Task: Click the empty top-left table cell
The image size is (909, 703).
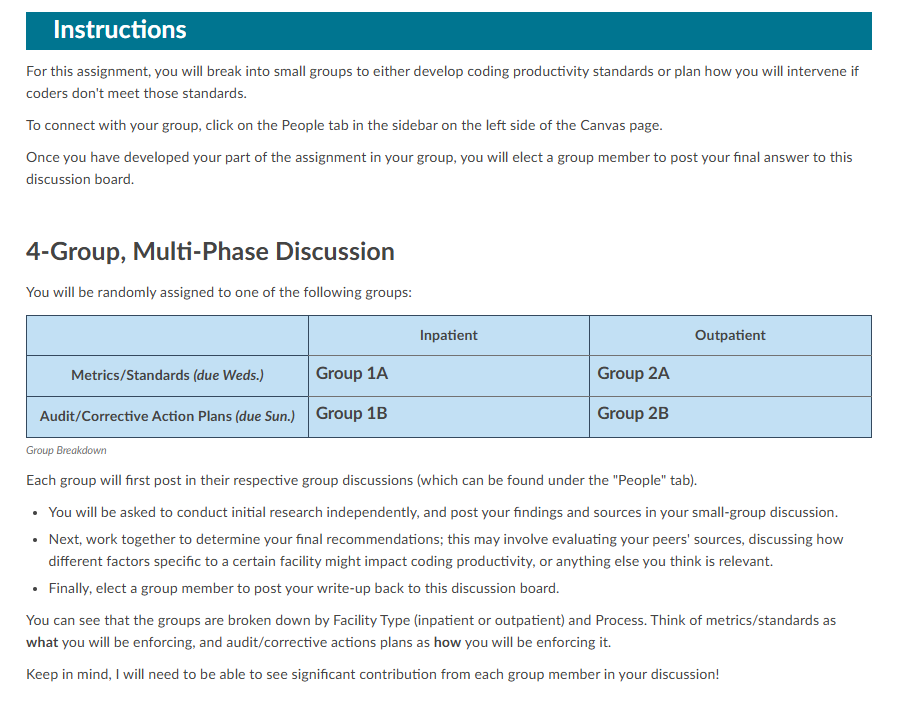Action: (x=167, y=335)
